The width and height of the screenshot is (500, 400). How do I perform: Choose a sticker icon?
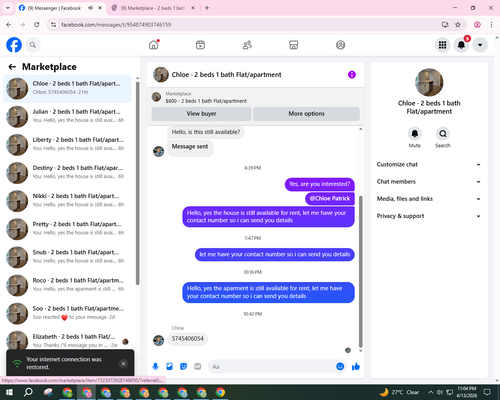coord(183,367)
